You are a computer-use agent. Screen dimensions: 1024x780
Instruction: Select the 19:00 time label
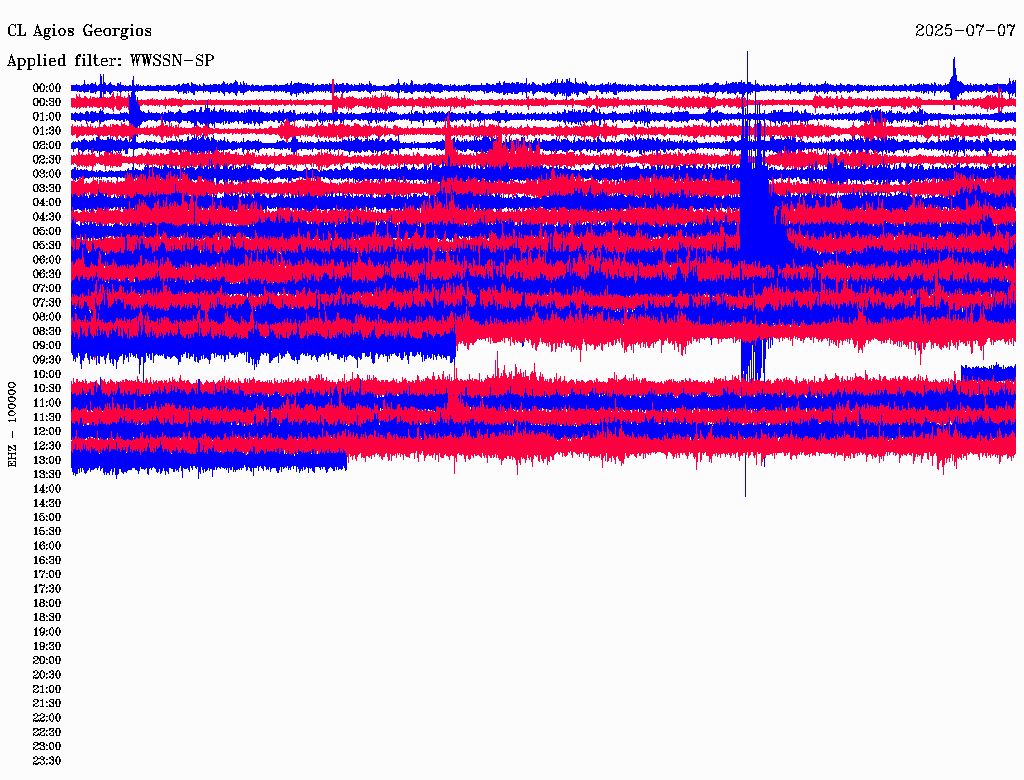47,632
